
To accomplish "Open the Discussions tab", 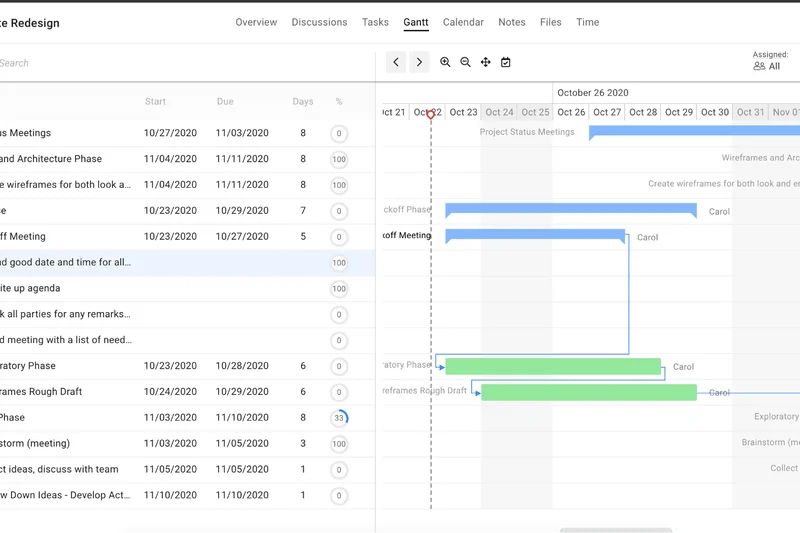I will (x=319, y=22).
